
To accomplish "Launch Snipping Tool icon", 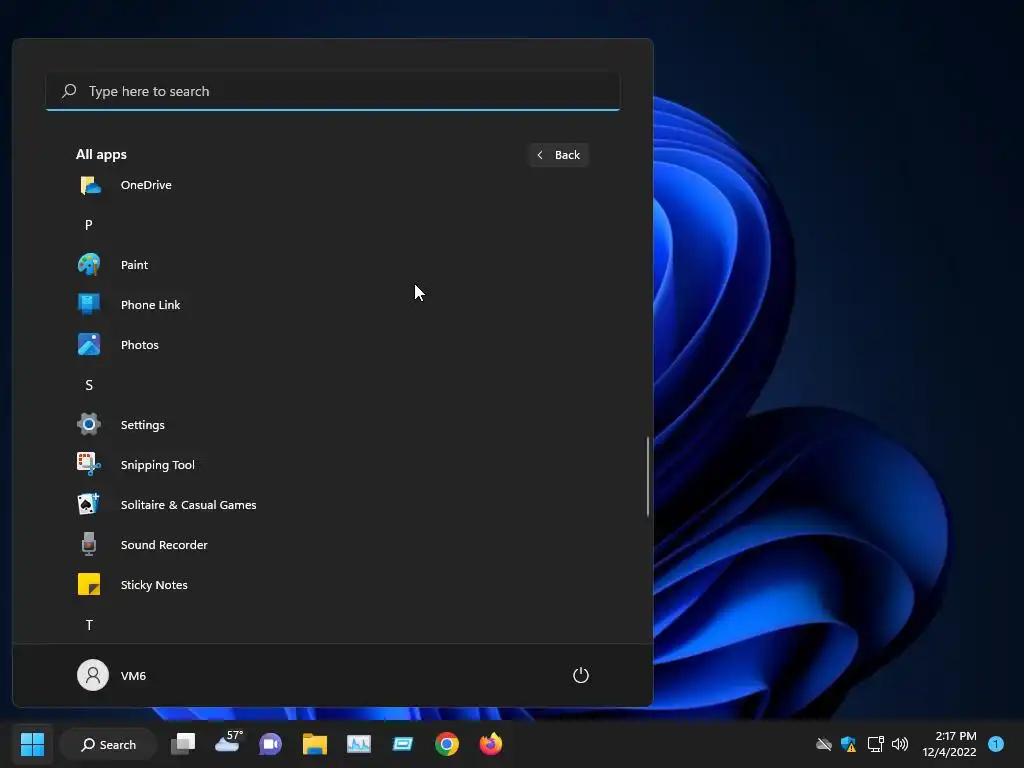I will click(x=89, y=464).
